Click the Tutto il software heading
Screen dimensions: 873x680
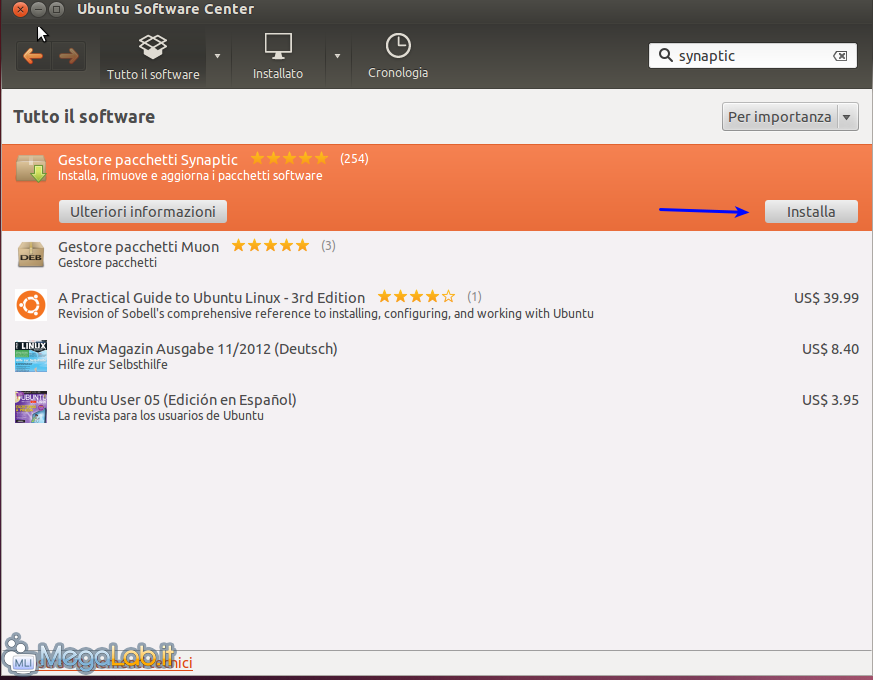pyautogui.click(x=84, y=117)
